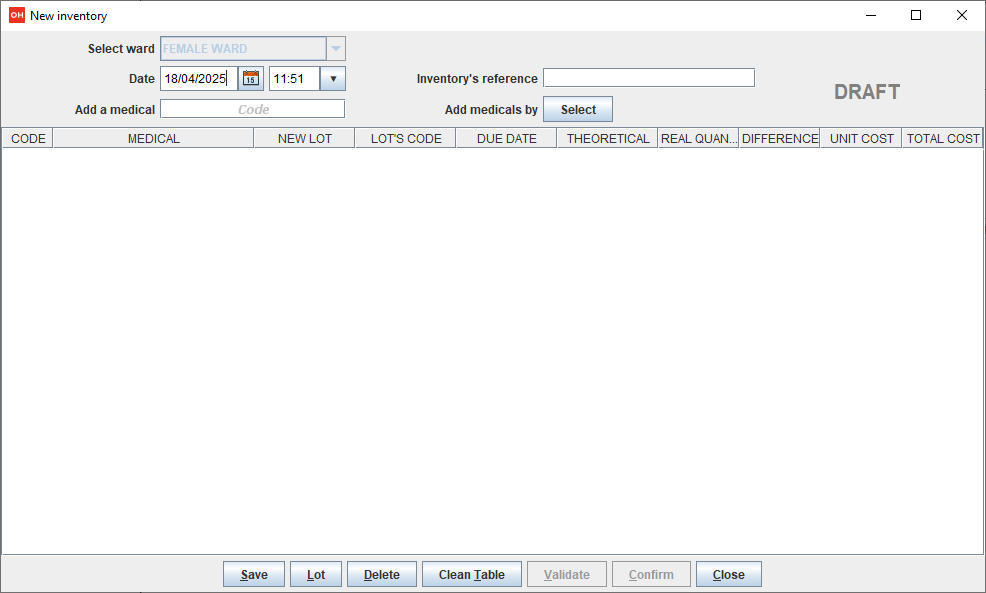This screenshot has height=593, width=986.
Task: Click the CODE column header
Action: [27, 139]
